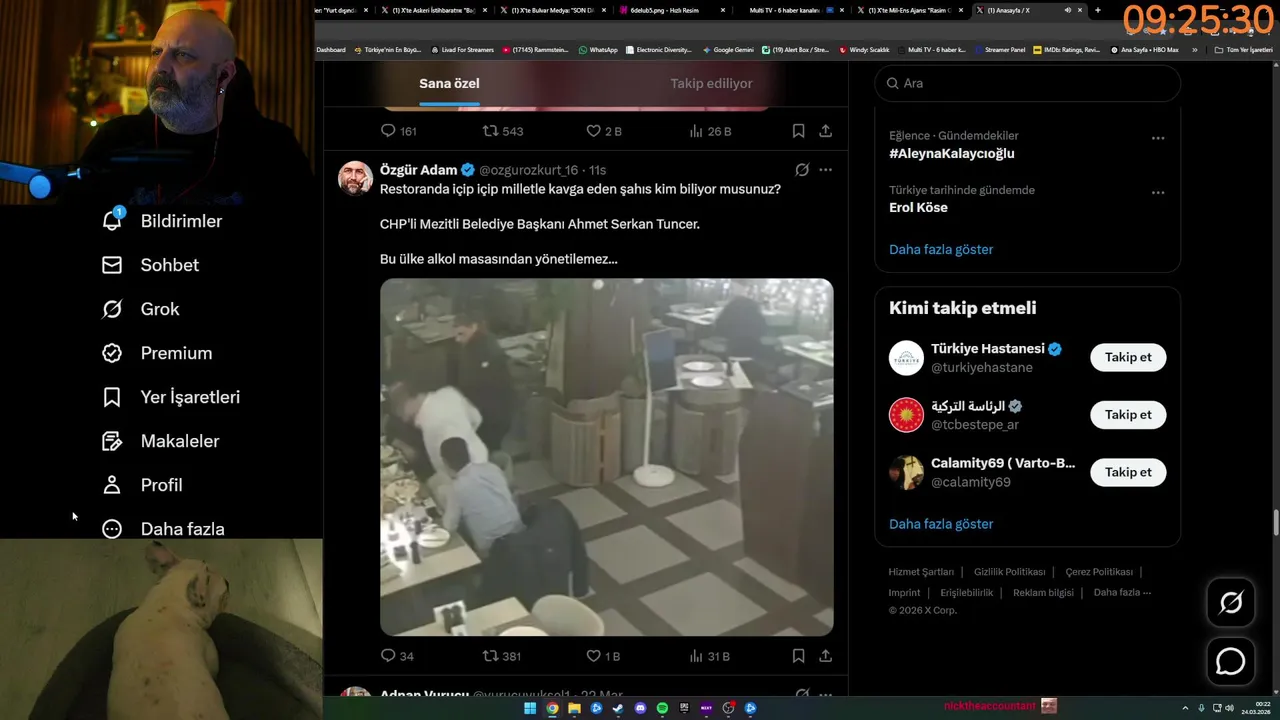Viewport: 1280px width, 720px height.
Task: Open Windows Start button on taskbar
Action: pyautogui.click(x=530, y=708)
